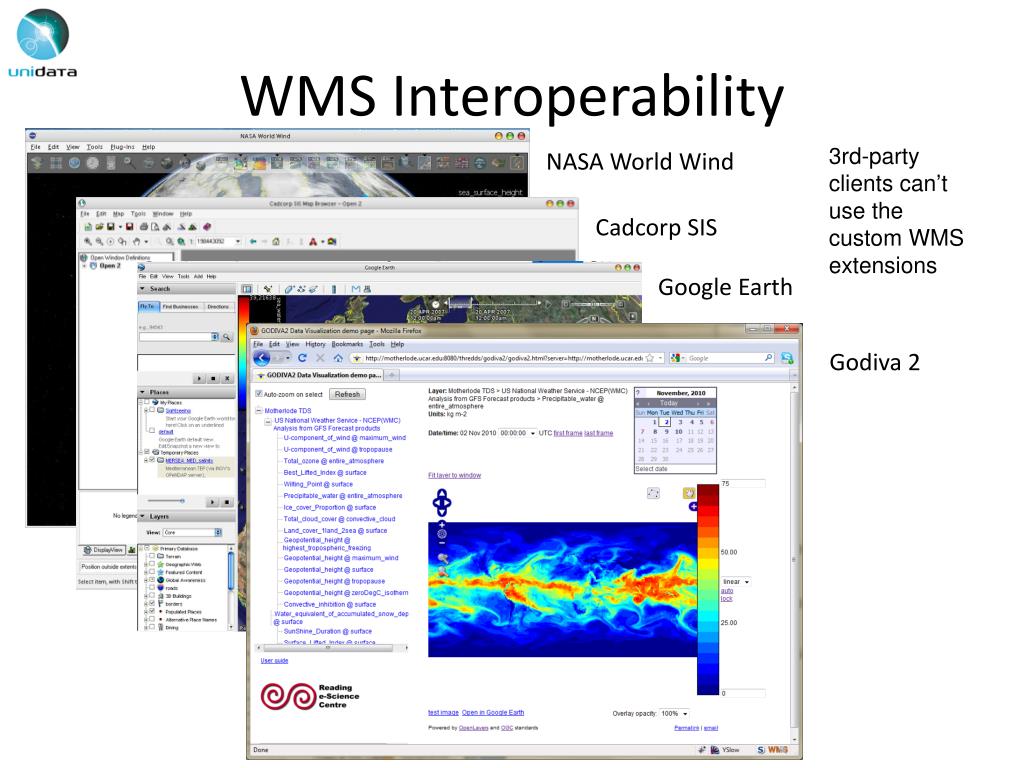Zoom out on Godiva2 map with minus
The image size is (1024, 768).
[x=442, y=543]
